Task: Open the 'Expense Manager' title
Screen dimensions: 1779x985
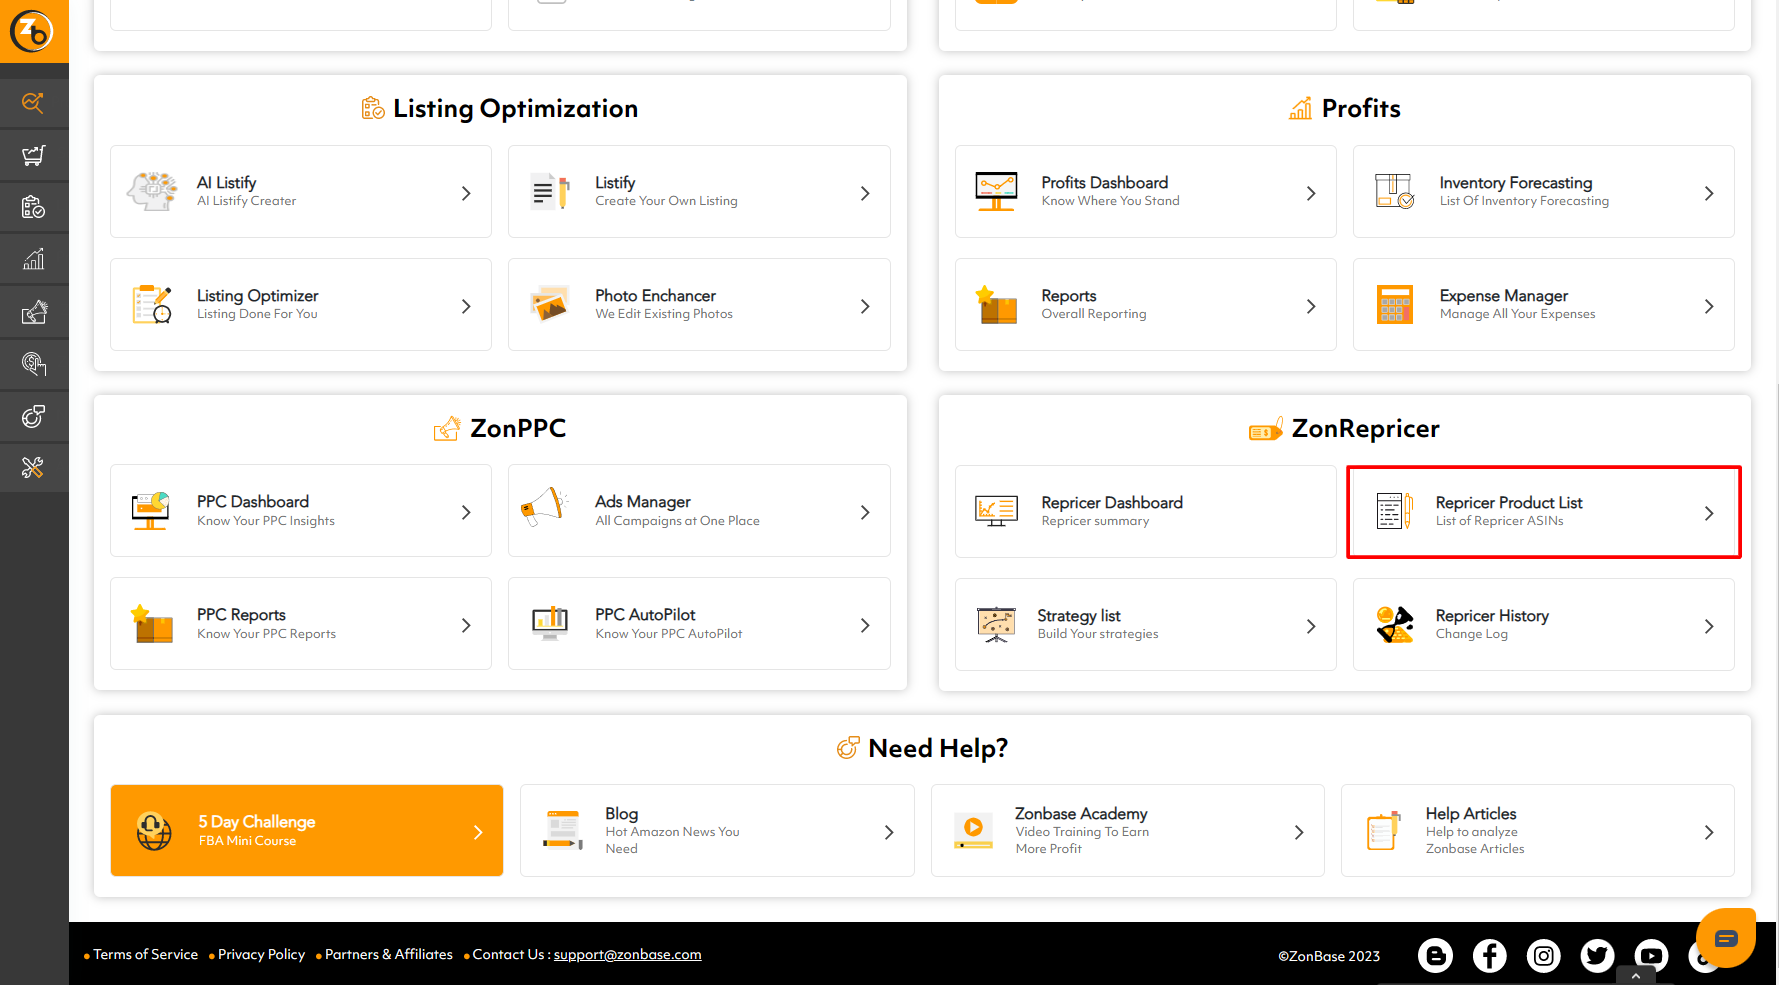Action: [1504, 295]
